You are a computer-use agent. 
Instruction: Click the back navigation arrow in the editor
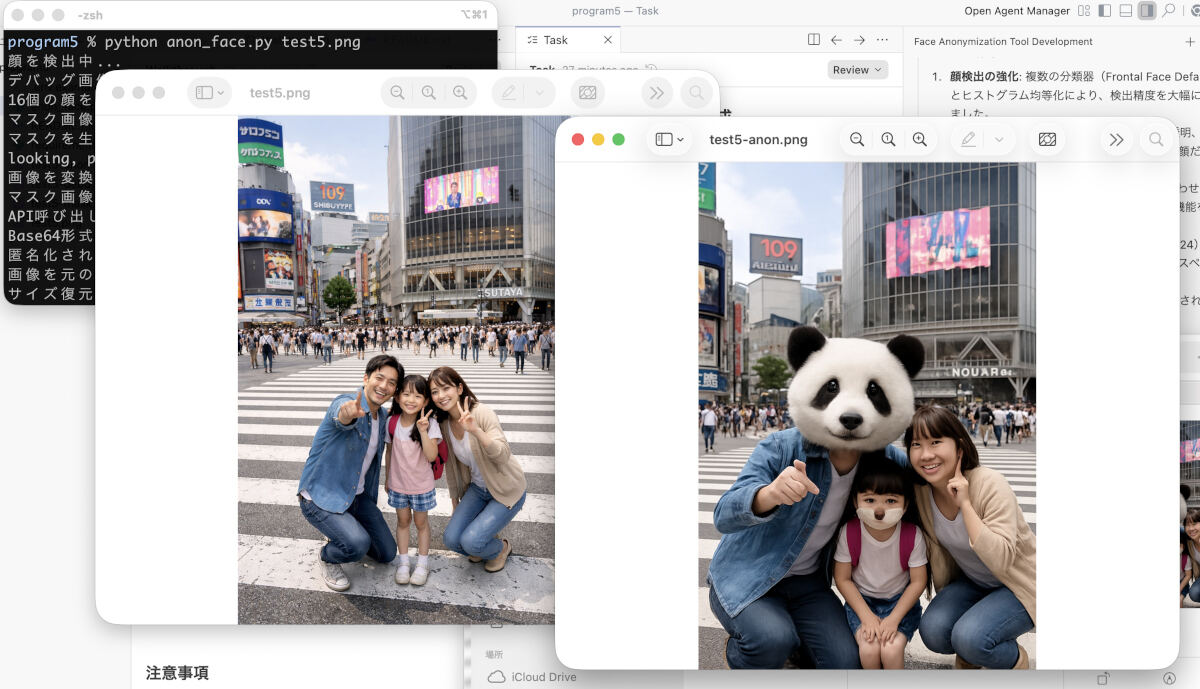[x=835, y=39]
